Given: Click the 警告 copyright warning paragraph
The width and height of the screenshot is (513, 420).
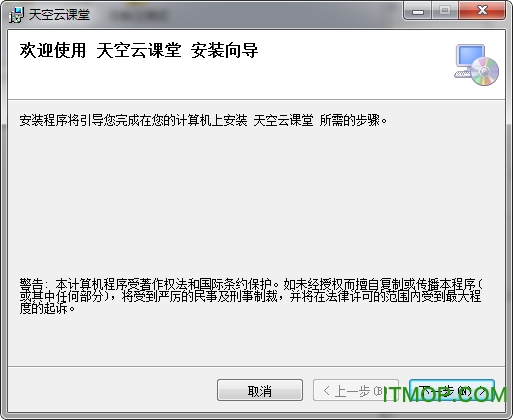Looking at the screenshot, I should point(251,296).
